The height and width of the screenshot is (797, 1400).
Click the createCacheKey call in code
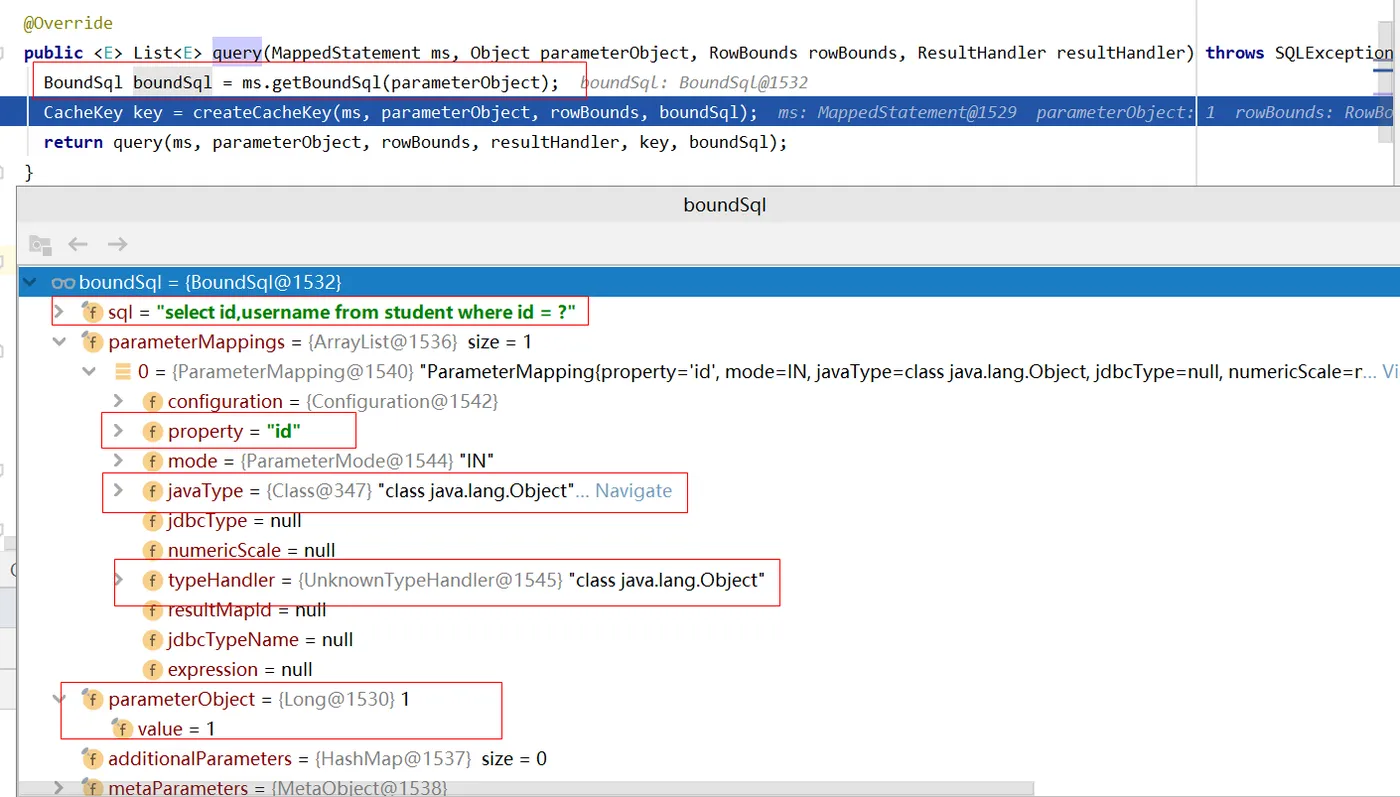[261, 112]
